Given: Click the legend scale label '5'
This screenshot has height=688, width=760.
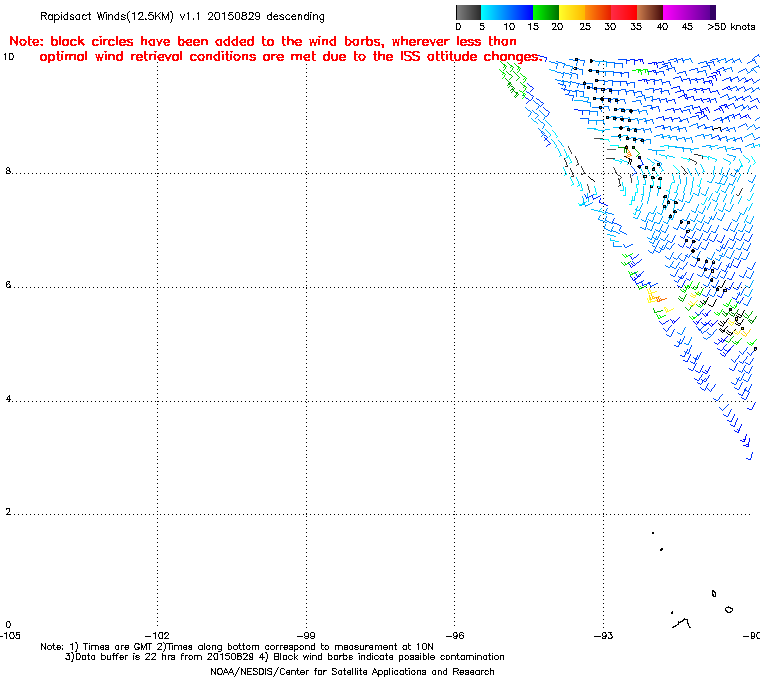Looking at the screenshot, I should (x=482, y=27).
